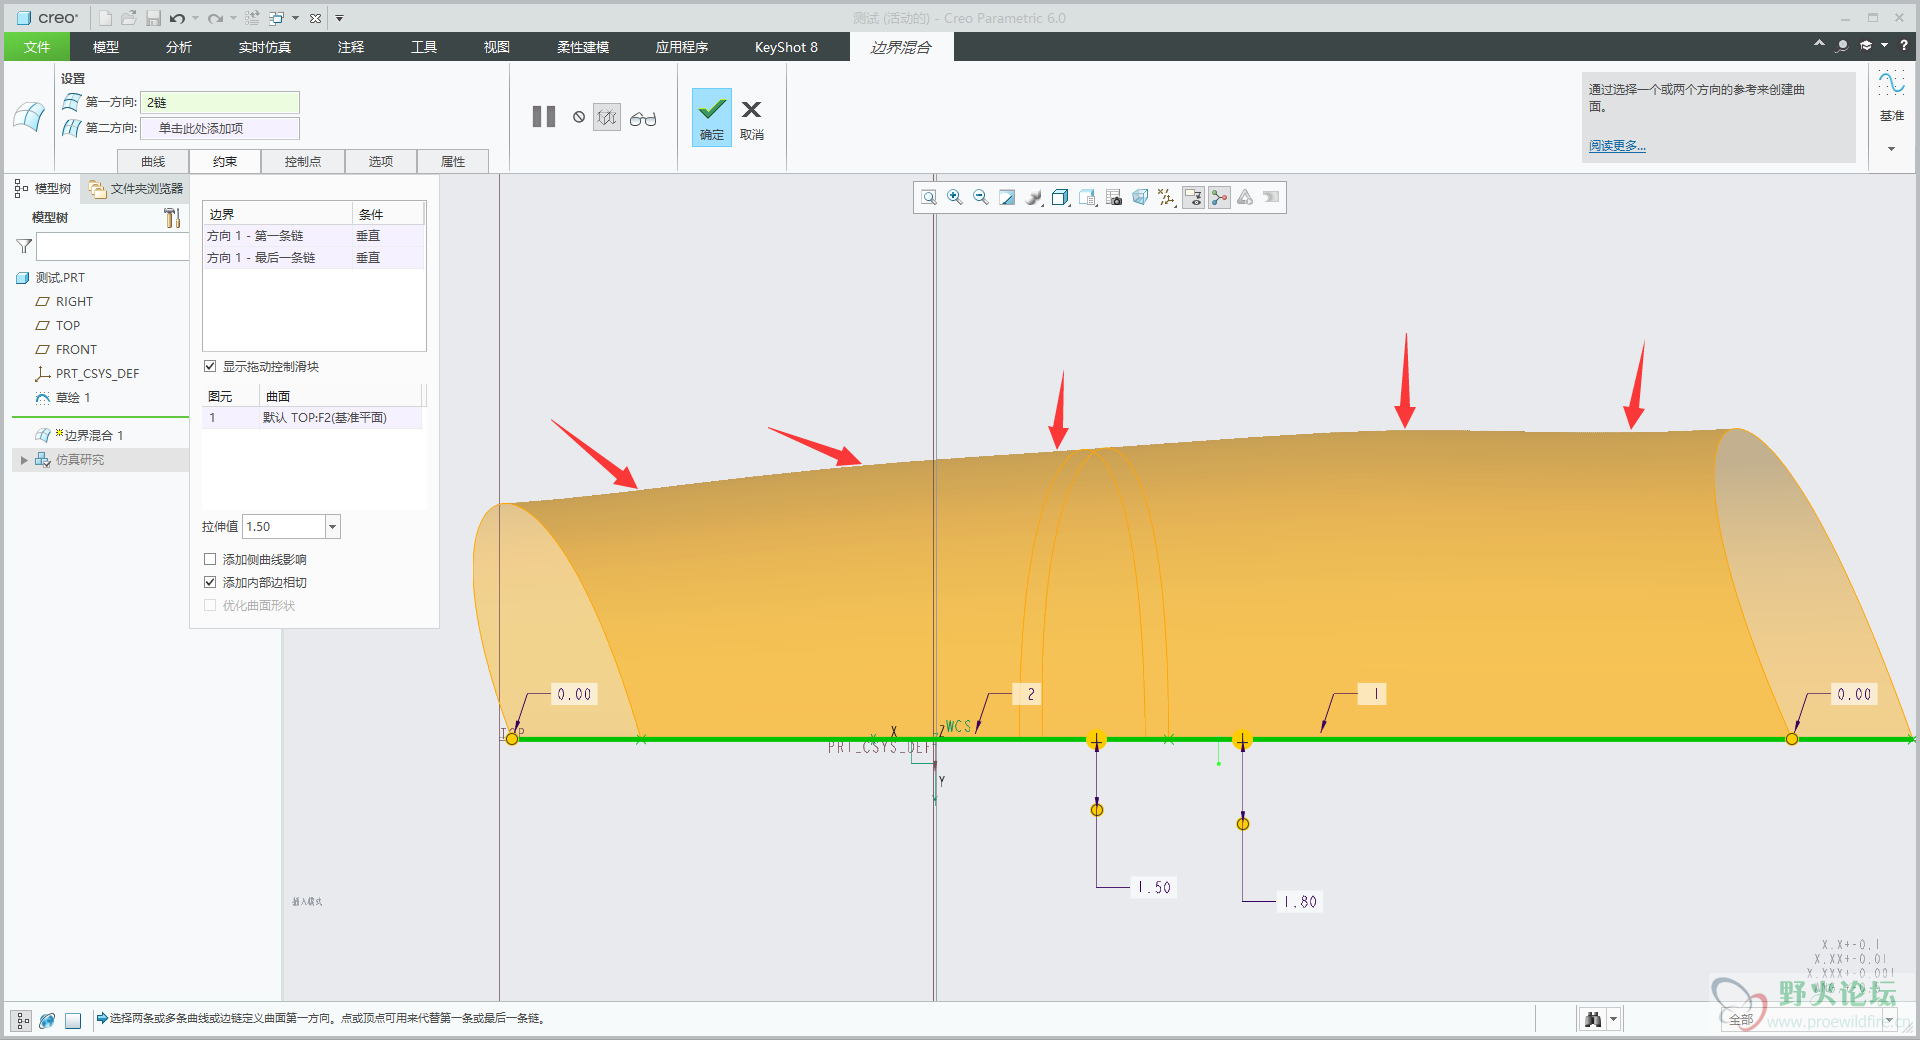The image size is (1920, 1040).
Task: Click the 第二方向 collector field
Action: pos(220,128)
